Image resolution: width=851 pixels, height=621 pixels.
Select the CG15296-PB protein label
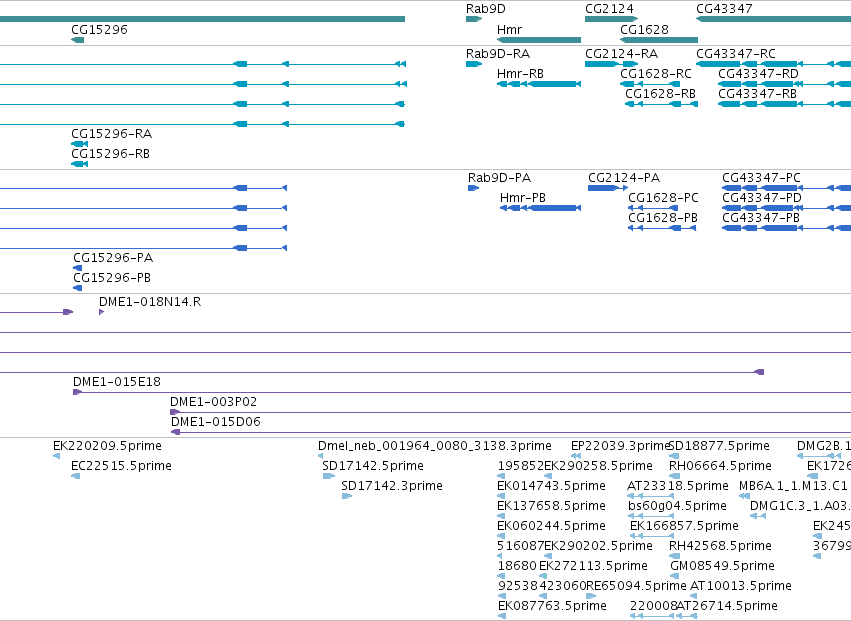click(x=112, y=277)
